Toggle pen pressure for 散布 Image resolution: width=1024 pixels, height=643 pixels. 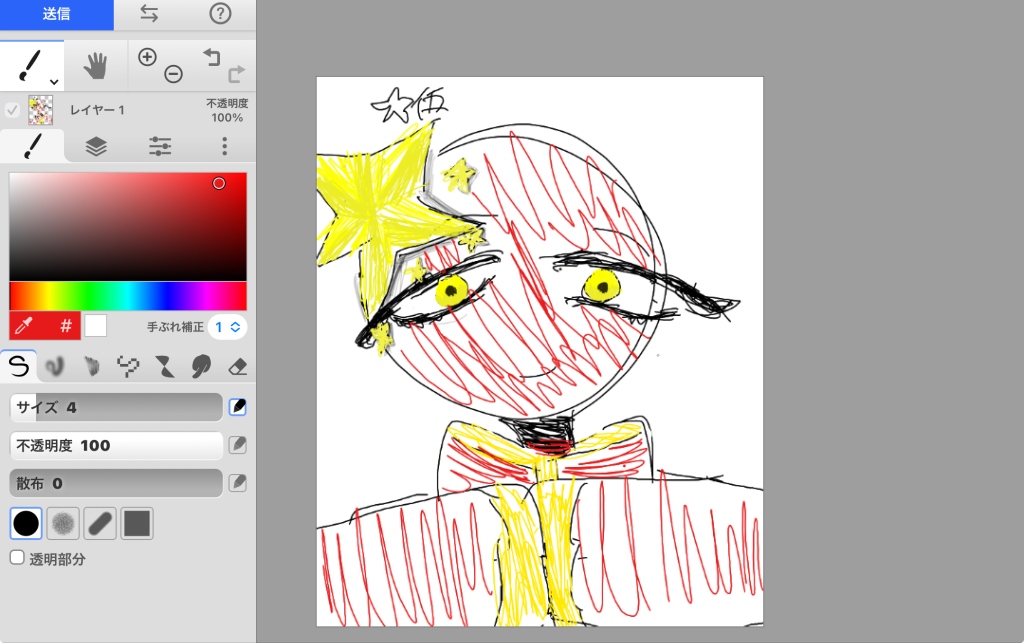[x=238, y=483]
